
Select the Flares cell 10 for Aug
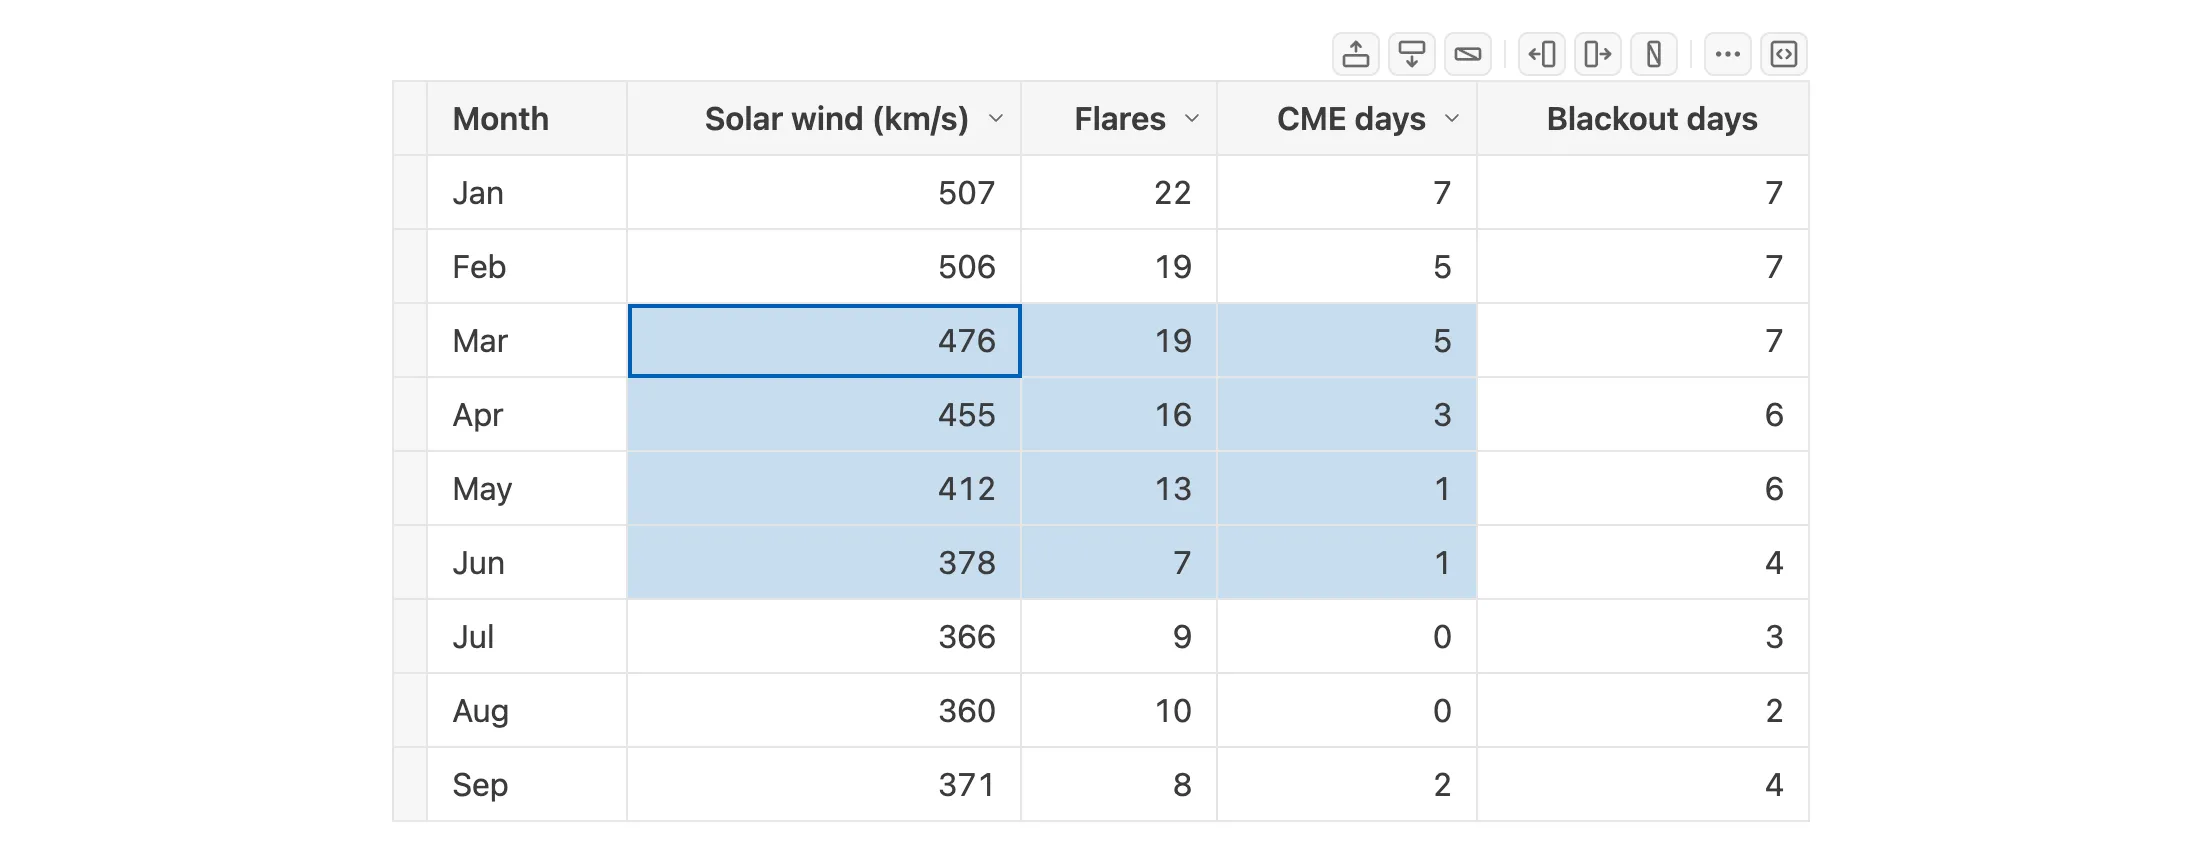click(1119, 711)
